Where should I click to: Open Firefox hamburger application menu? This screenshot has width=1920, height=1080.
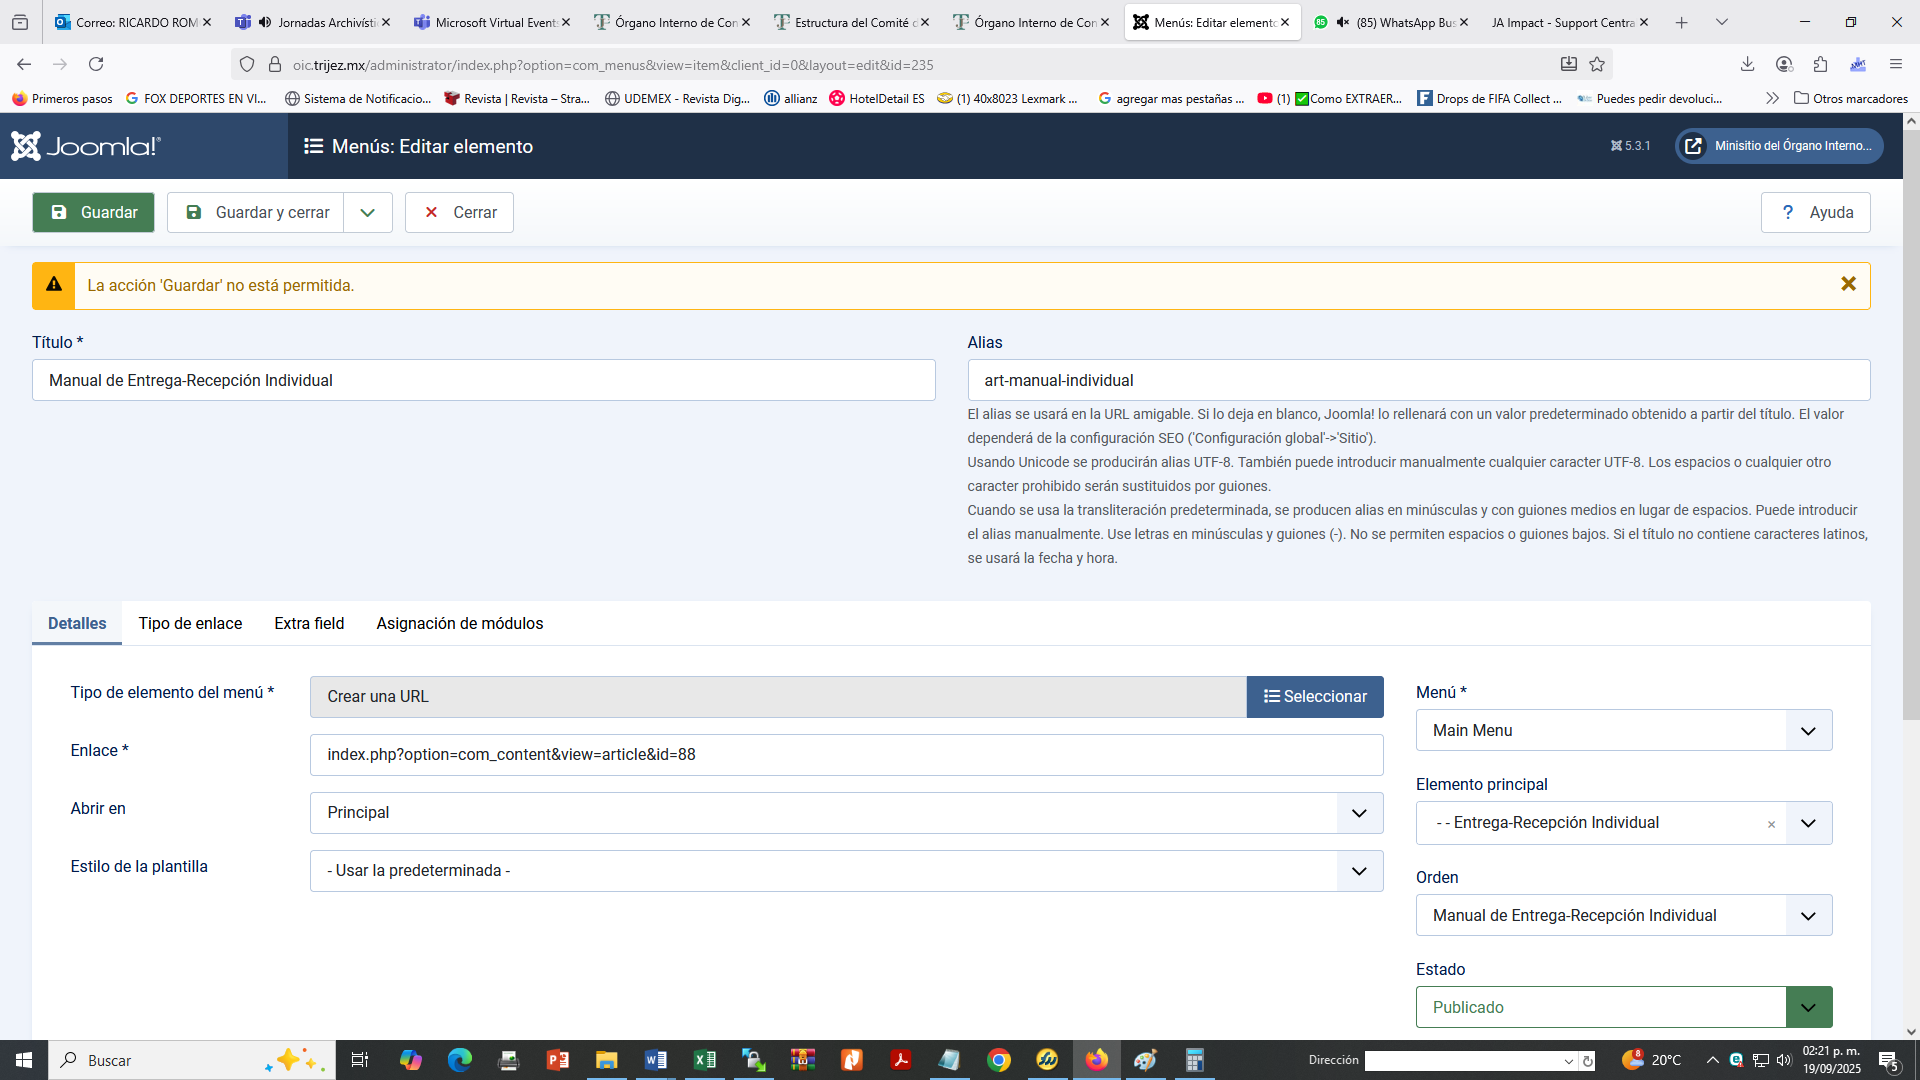click(1895, 65)
